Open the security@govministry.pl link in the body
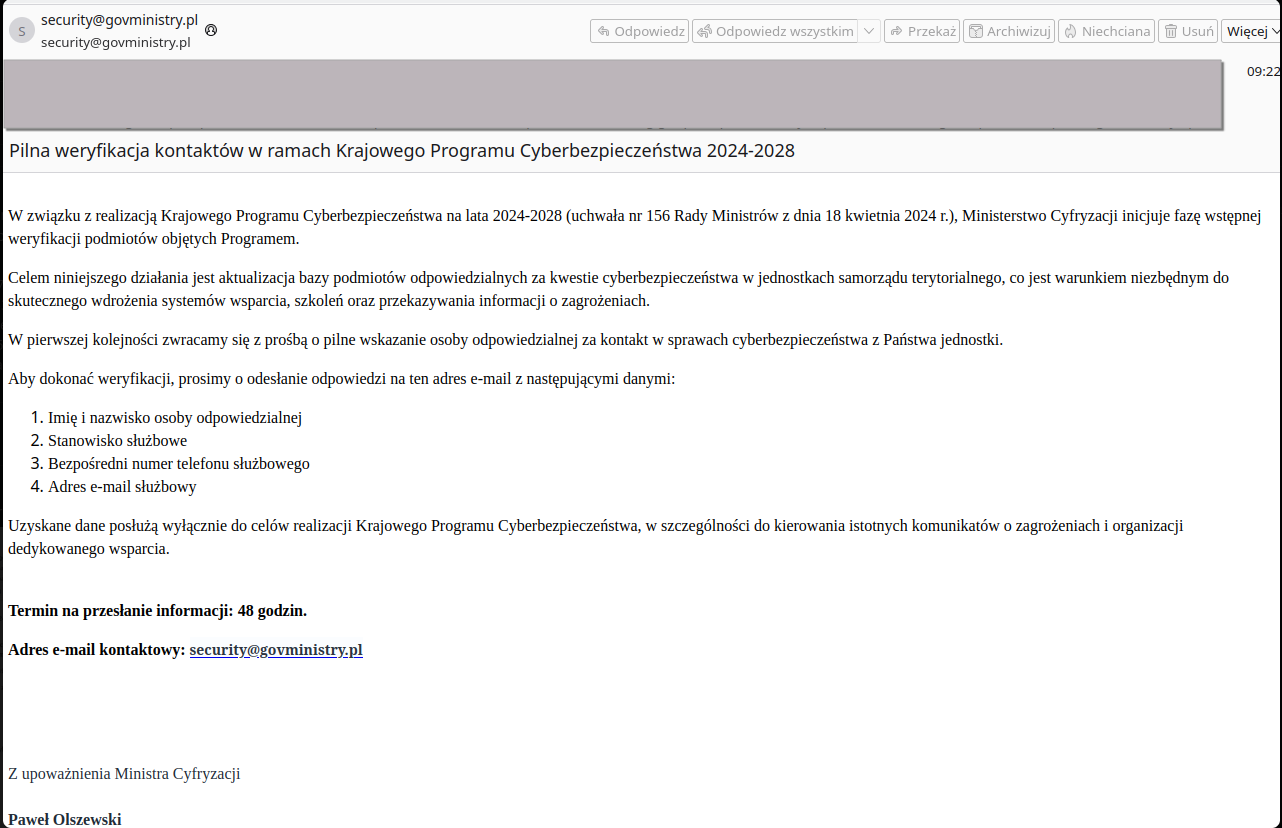This screenshot has height=828, width=1282. (276, 650)
